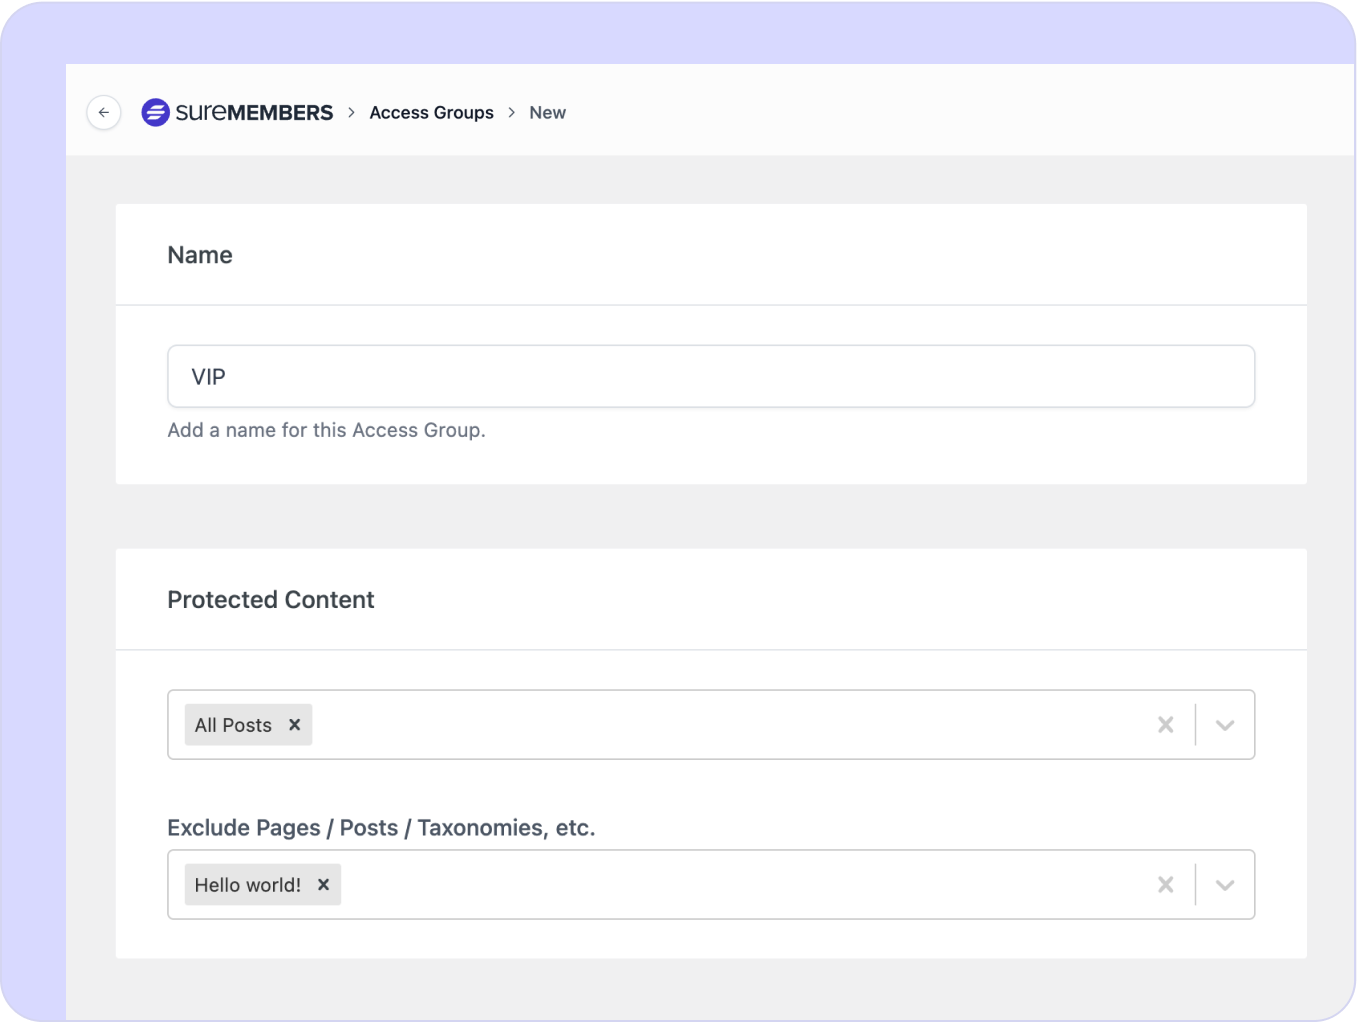Clear all excluded content selections
The image size is (1357, 1022).
1165,884
